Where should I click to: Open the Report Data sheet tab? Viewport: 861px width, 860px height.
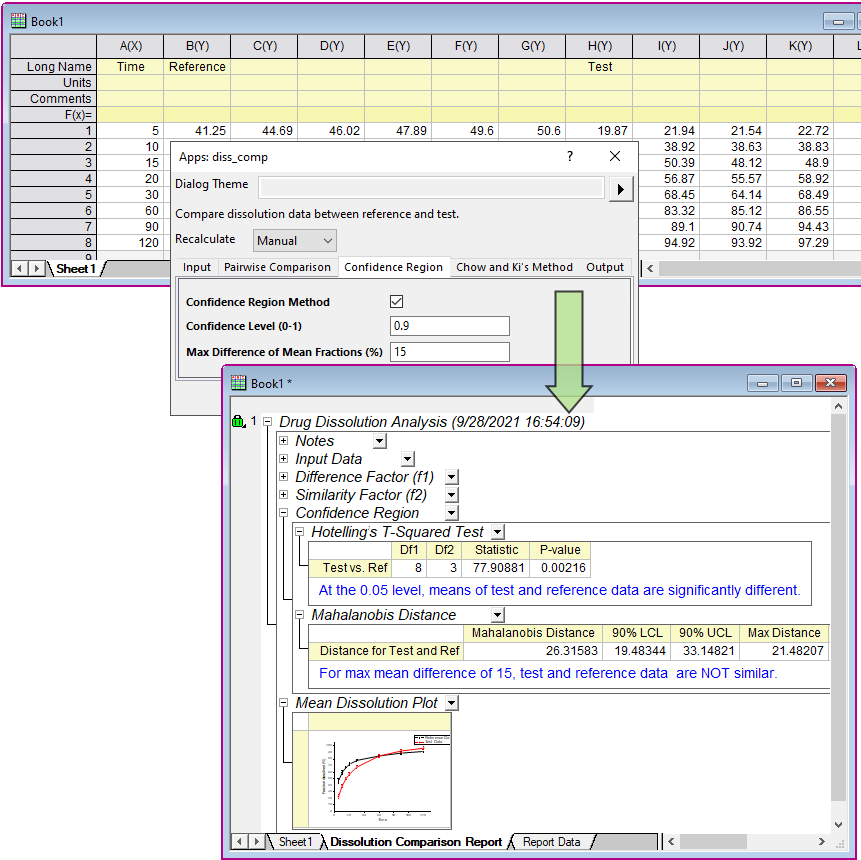click(x=551, y=842)
